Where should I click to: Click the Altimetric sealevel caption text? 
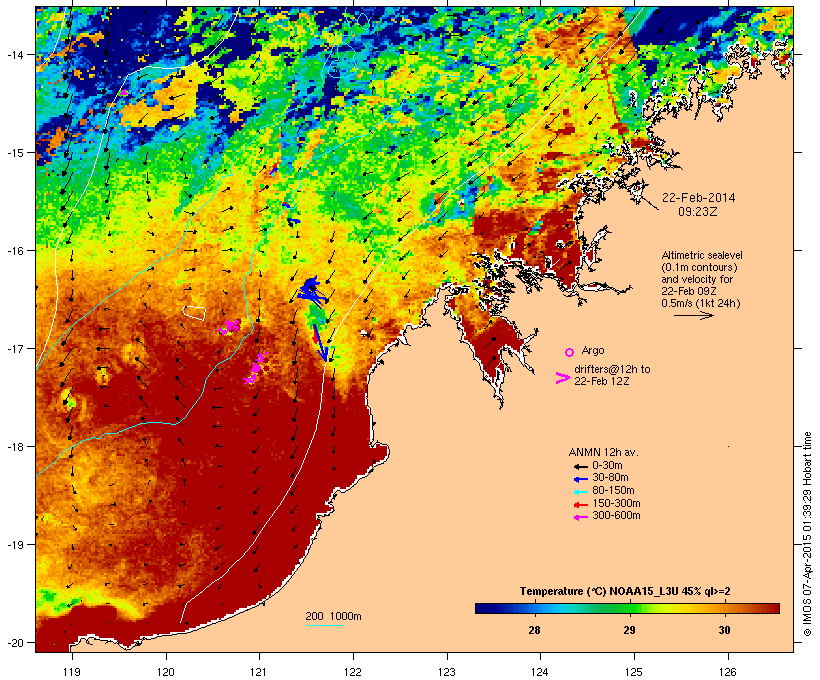point(702,255)
